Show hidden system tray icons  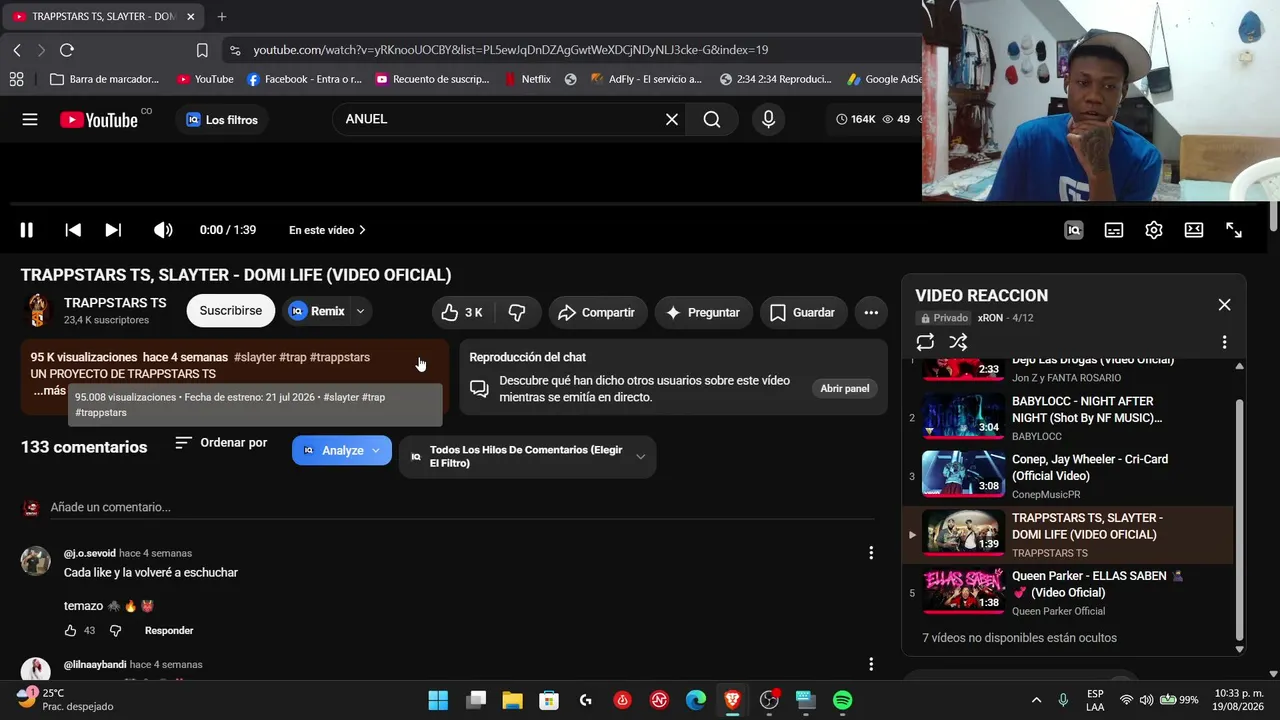[1036, 700]
